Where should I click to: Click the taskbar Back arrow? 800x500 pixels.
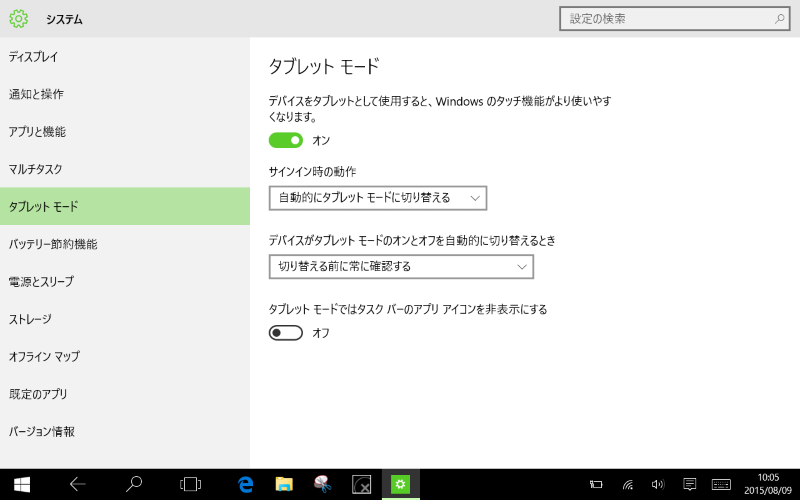pos(78,484)
